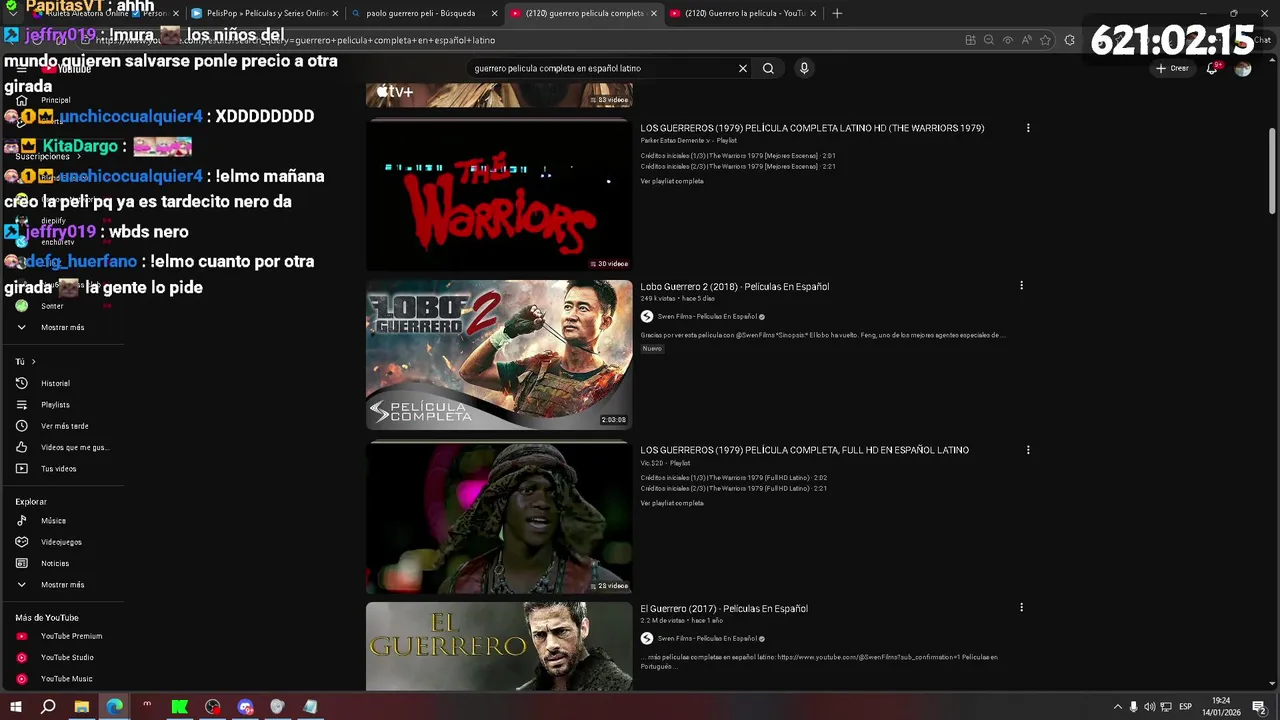The width and height of the screenshot is (1280, 720).
Task: Close the guerrero pelicula completa tab
Action: tap(654, 13)
